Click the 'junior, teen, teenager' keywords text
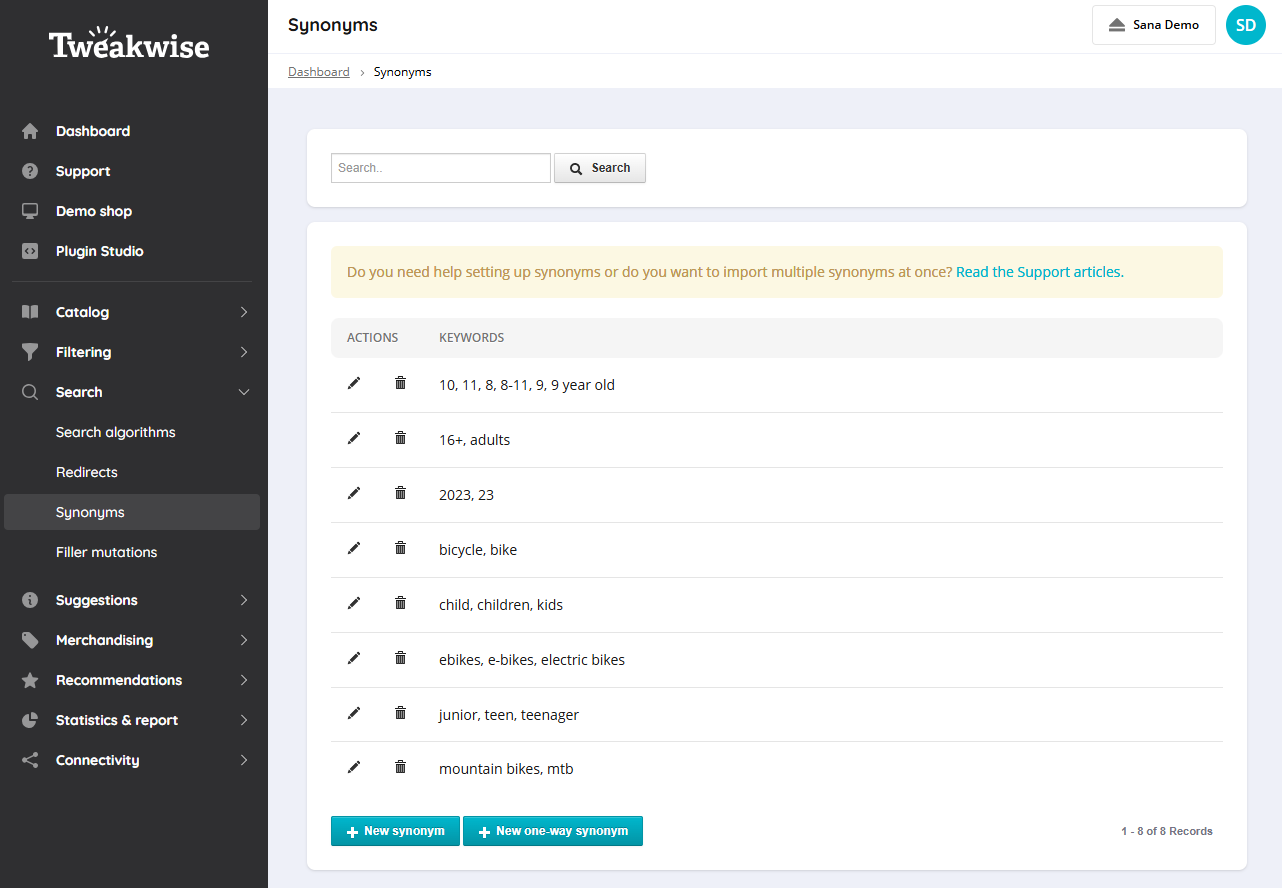The height and width of the screenshot is (888, 1282). (509, 715)
